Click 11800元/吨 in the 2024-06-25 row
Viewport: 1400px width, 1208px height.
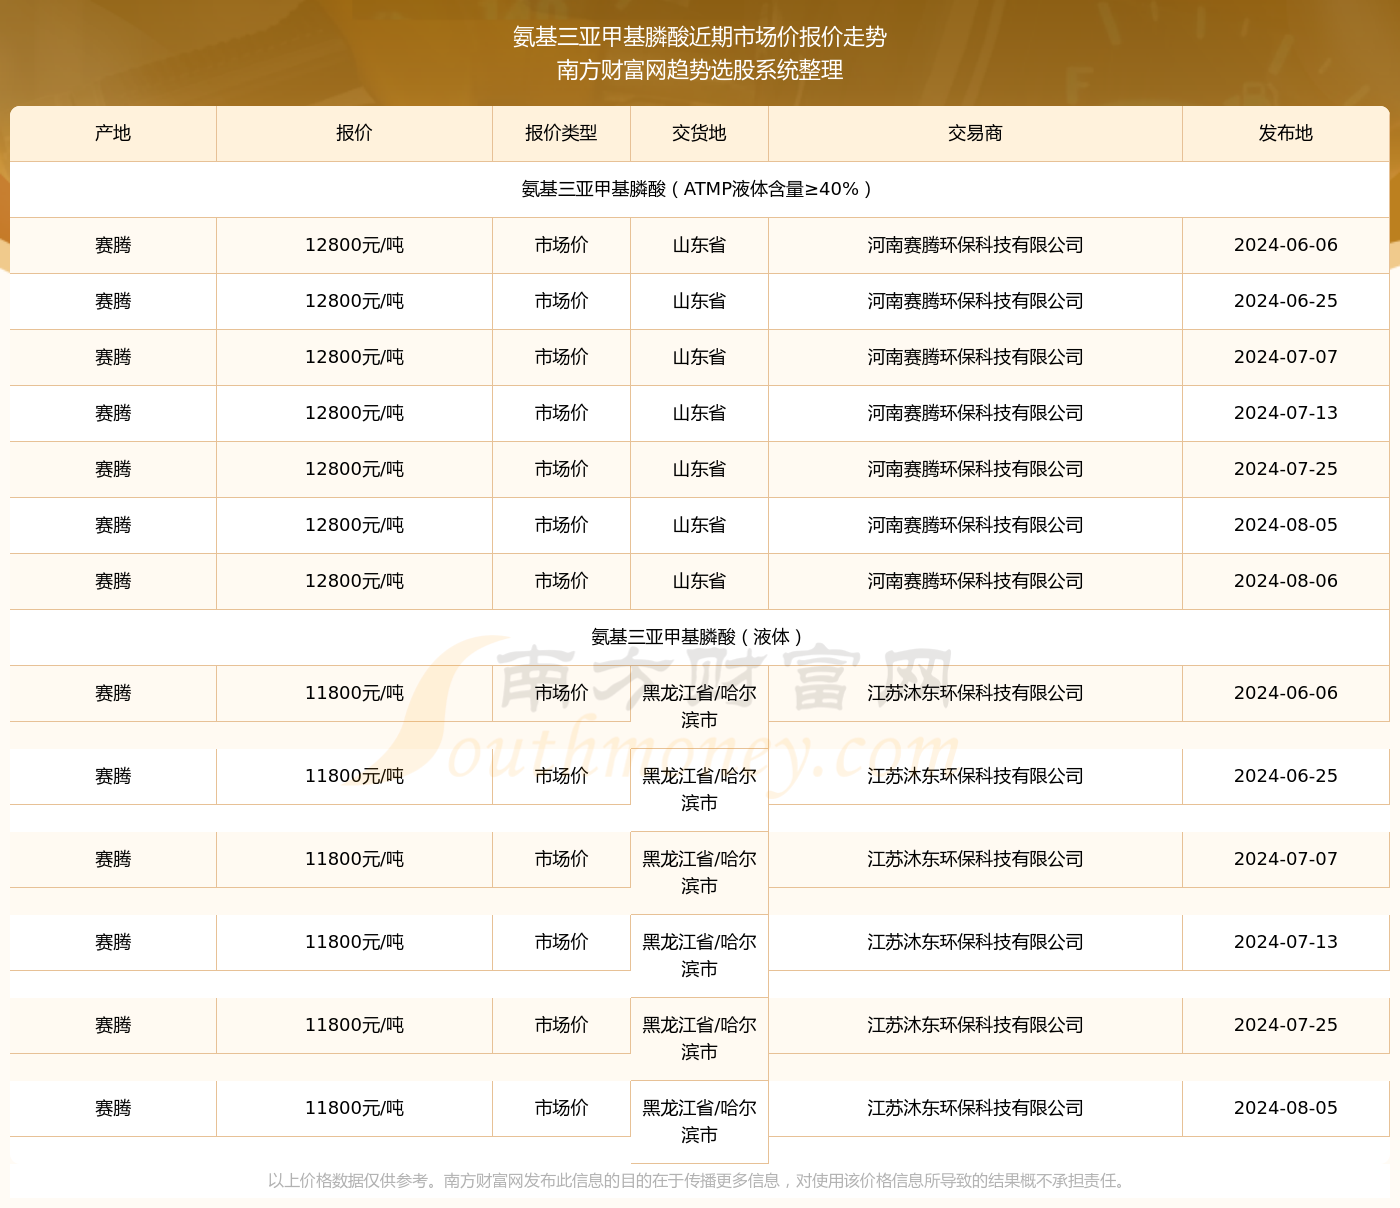coord(354,776)
